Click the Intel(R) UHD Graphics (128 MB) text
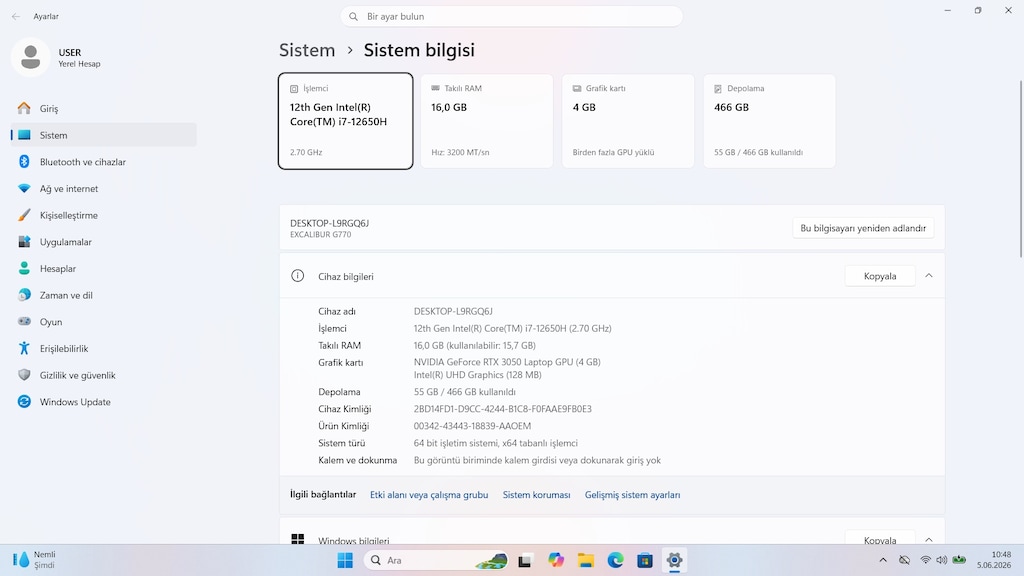The image size is (1024, 576). coord(477,375)
